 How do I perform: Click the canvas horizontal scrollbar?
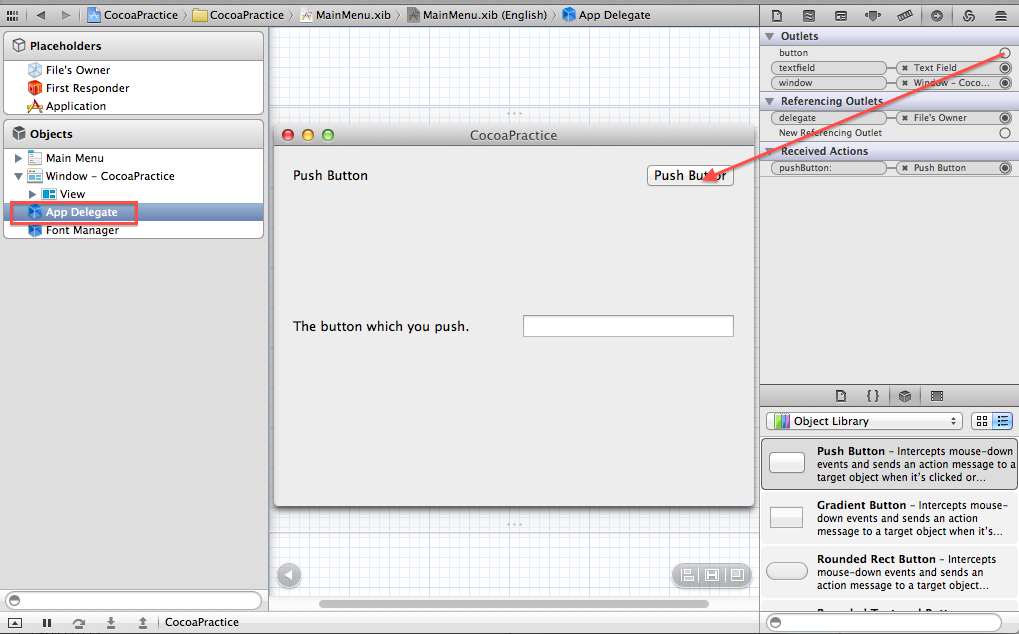tap(514, 604)
